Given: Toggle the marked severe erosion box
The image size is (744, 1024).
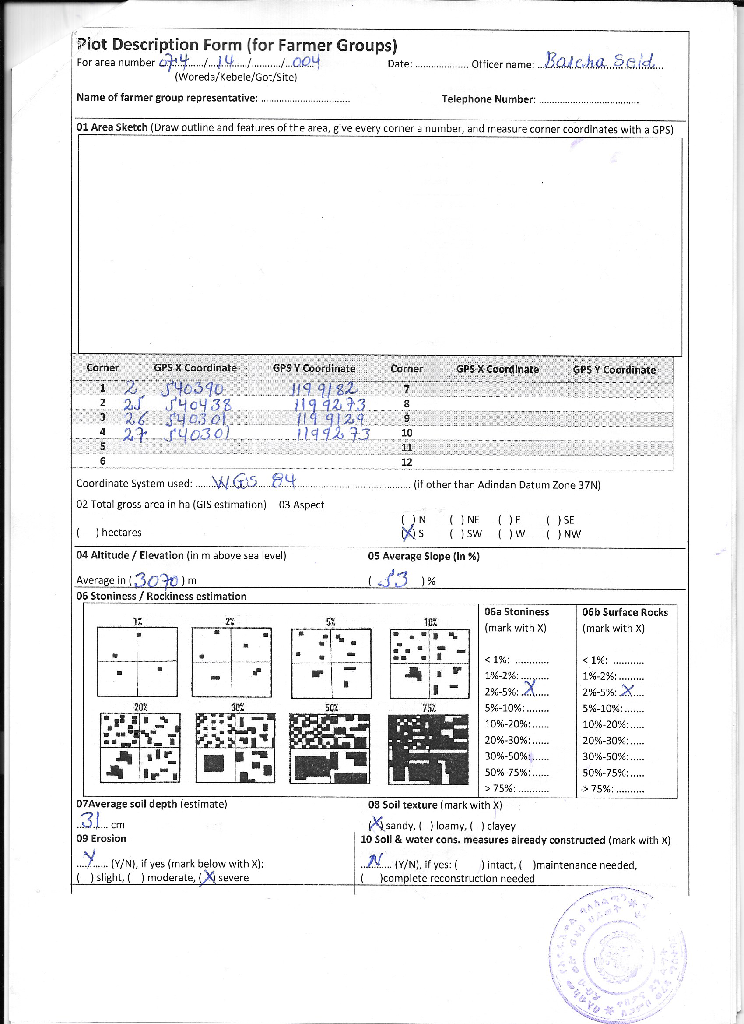Looking at the screenshot, I should [208, 877].
